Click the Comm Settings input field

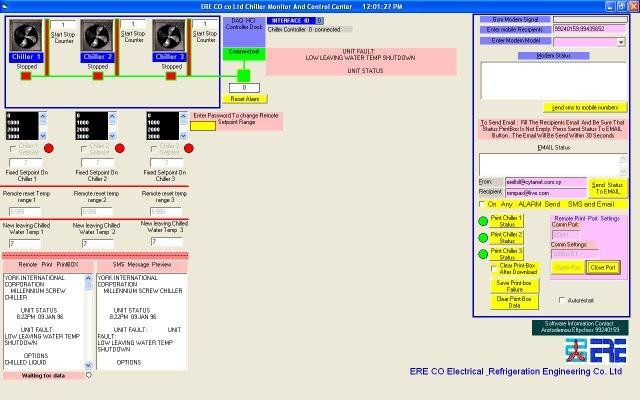[x=574, y=254]
